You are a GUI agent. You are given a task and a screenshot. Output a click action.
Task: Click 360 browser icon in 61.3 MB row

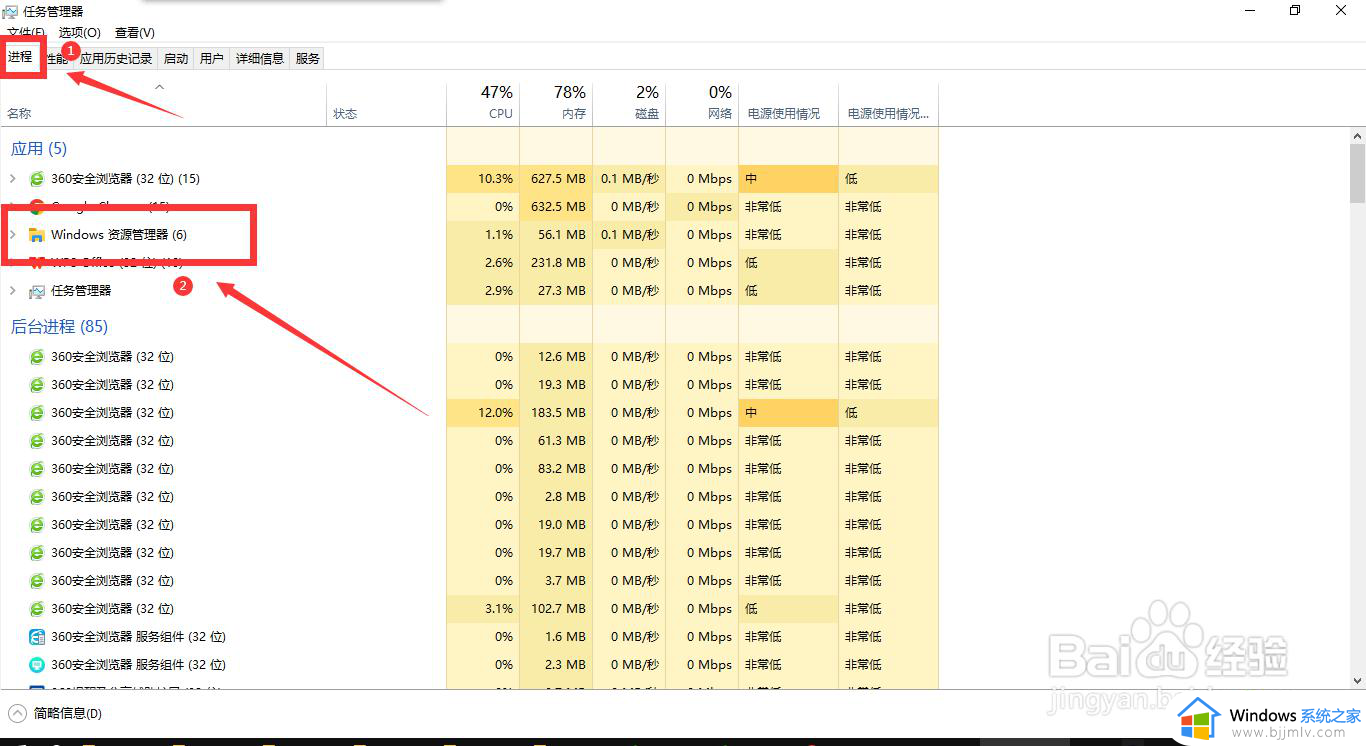coord(37,441)
